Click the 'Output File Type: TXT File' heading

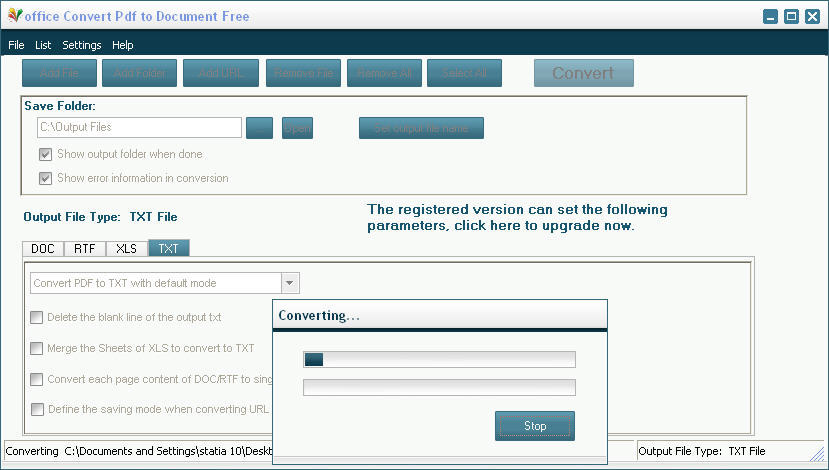(x=100, y=217)
